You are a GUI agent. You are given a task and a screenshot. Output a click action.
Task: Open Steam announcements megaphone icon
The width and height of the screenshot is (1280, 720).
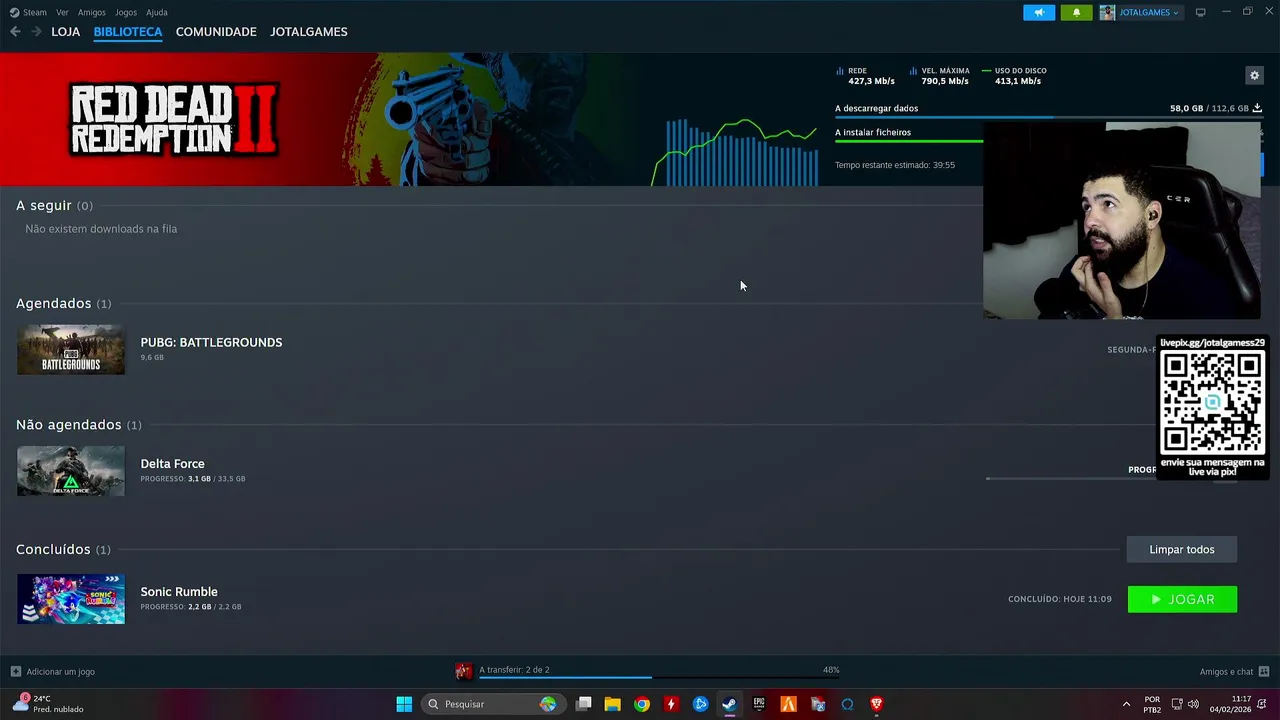pos(1039,12)
